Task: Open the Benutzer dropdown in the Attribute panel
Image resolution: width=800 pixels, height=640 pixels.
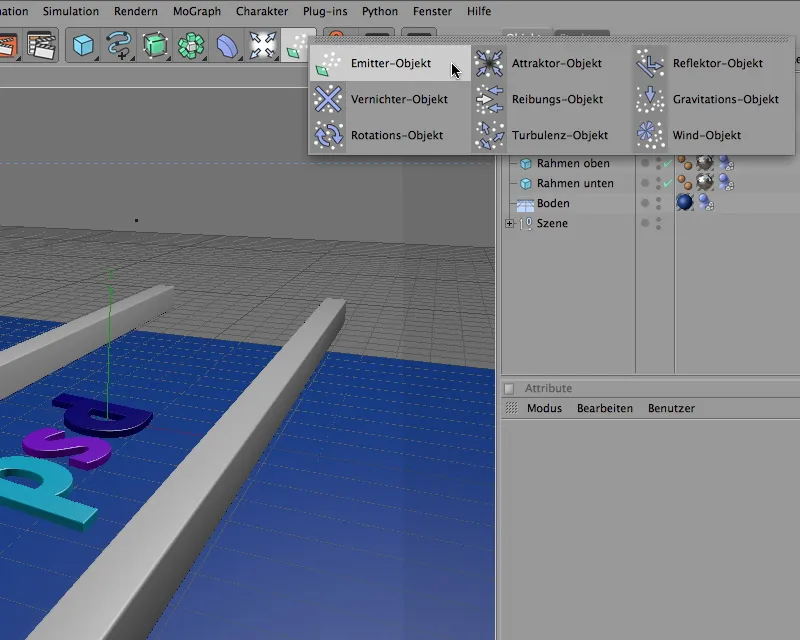Action: pyautogui.click(x=671, y=408)
